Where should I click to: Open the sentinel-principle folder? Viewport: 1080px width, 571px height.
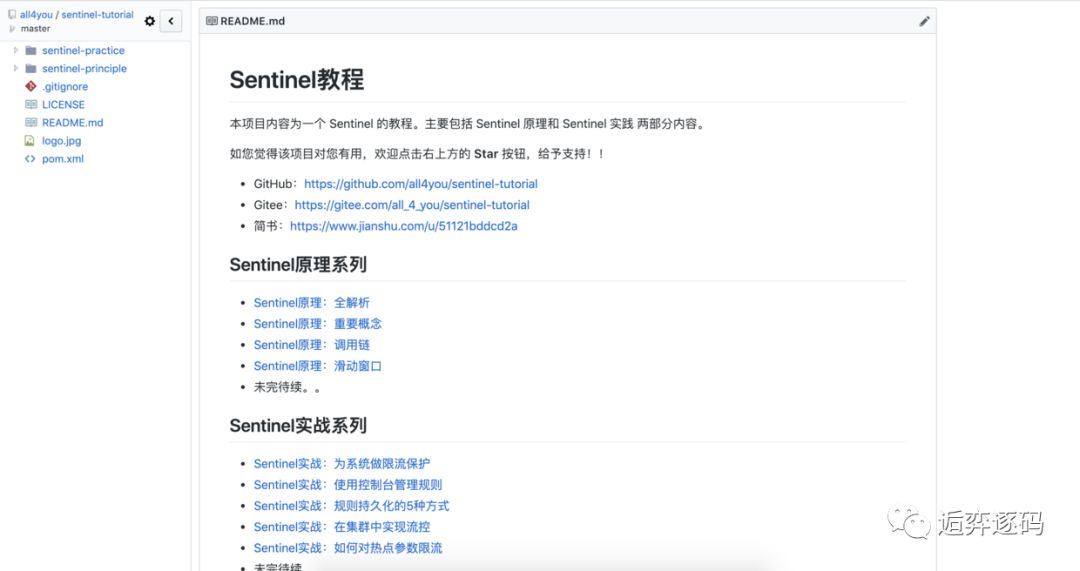(84, 68)
